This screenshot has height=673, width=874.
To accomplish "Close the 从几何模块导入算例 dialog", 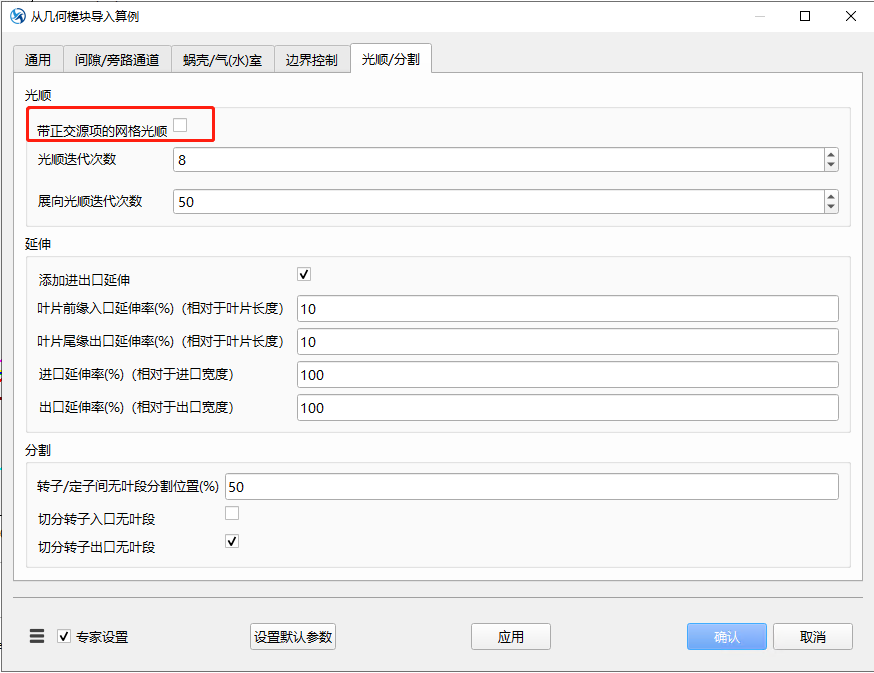I will click(x=851, y=16).
